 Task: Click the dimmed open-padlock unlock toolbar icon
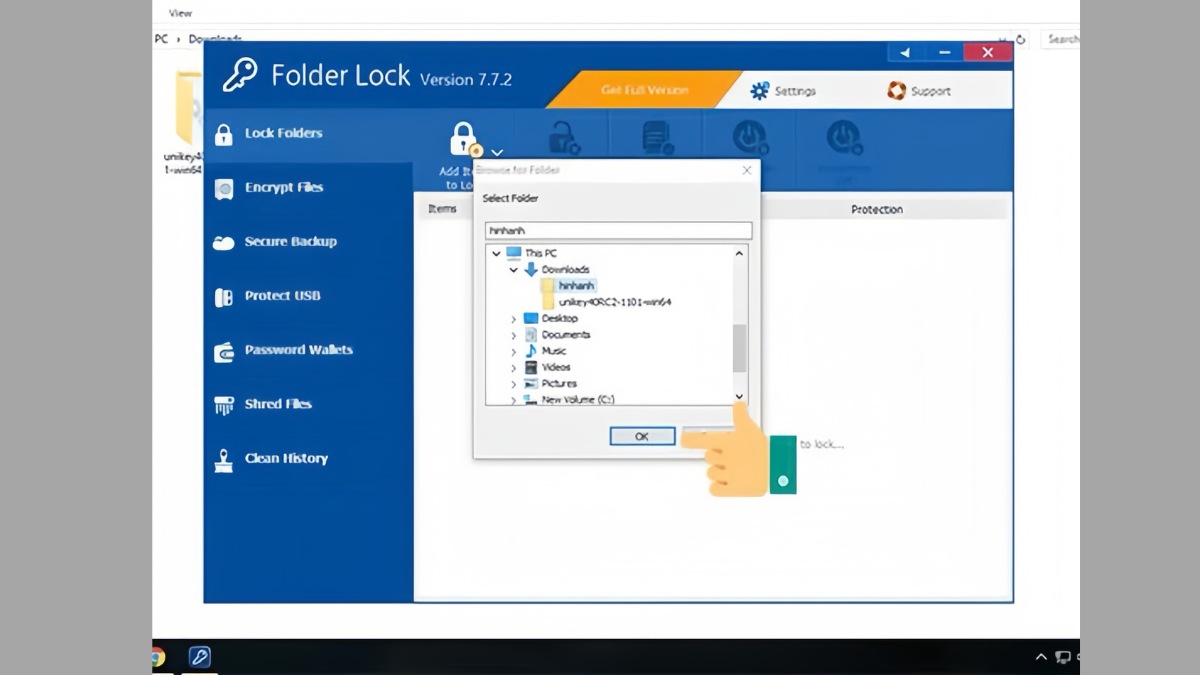pyautogui.click(x=564, y=138)
